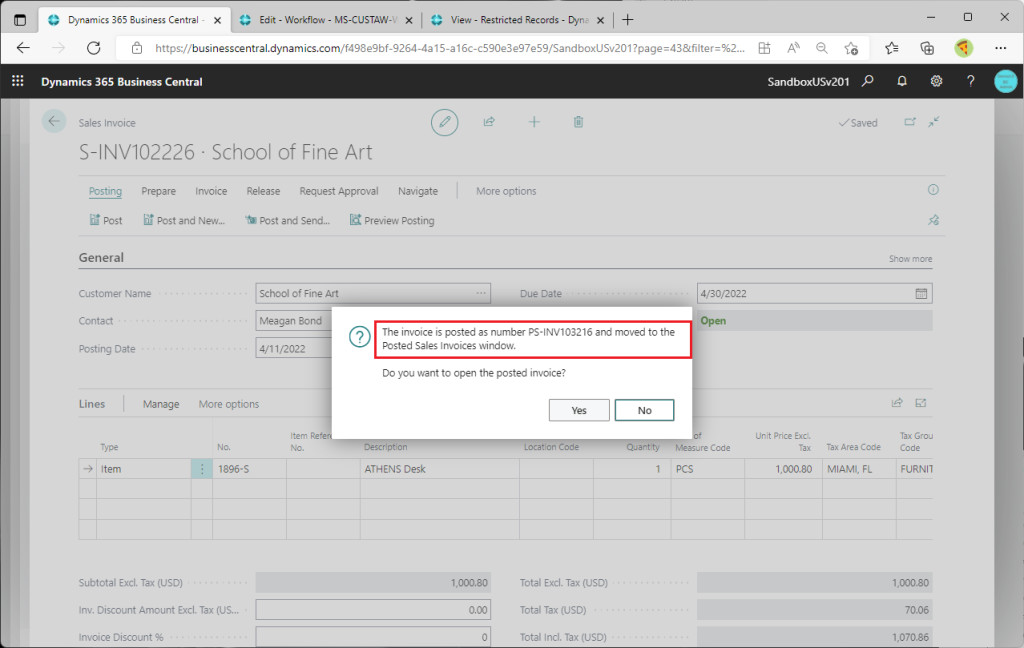Open browser favorites list icon

(x=891, y=48)
